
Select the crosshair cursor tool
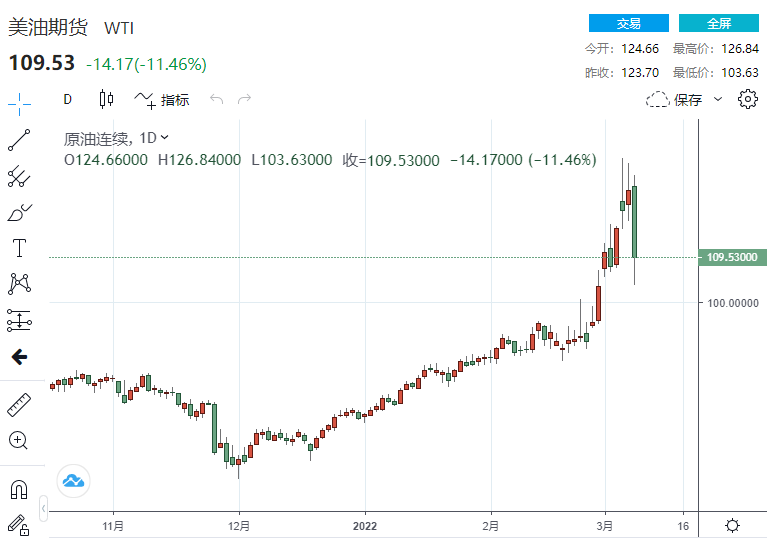19,103
